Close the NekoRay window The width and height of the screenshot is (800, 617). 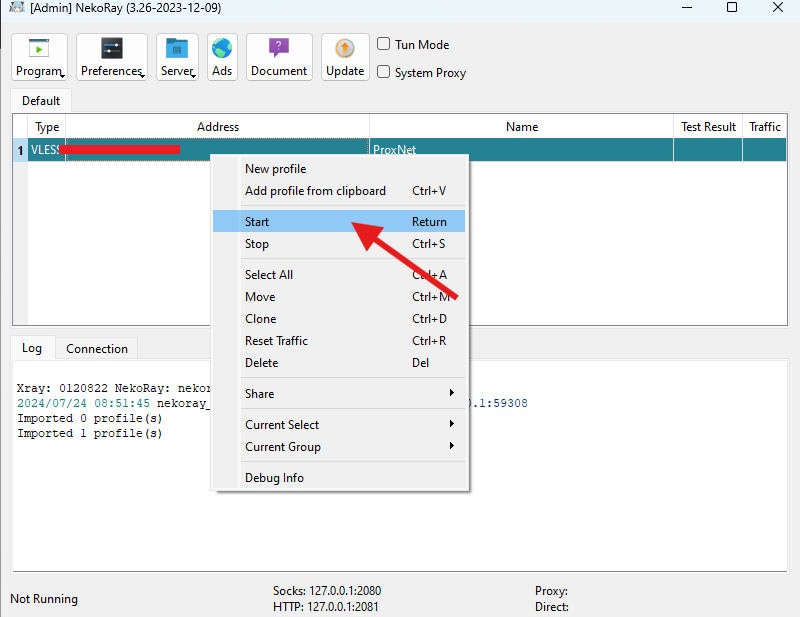coord(778,7)
